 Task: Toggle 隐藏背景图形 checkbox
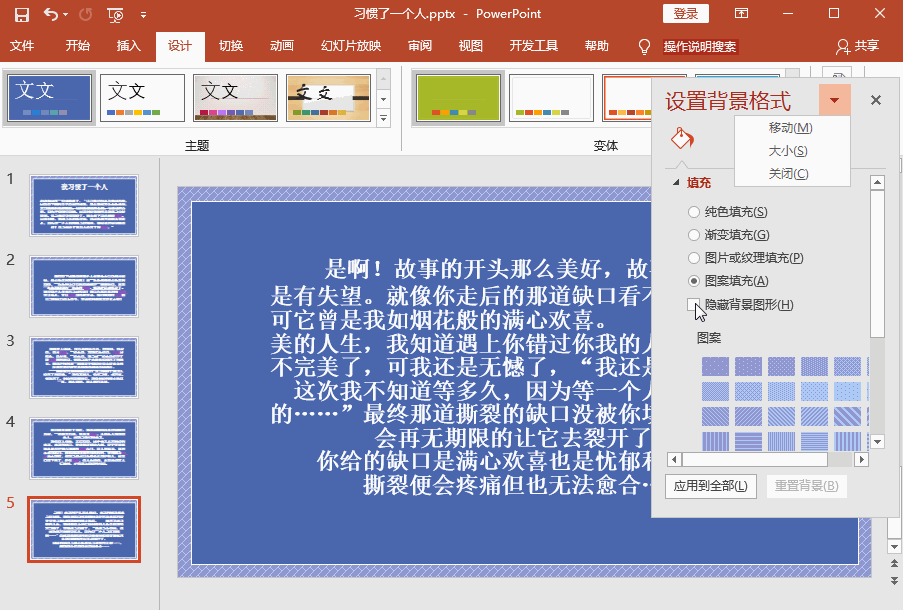click(x=693, y=305)
